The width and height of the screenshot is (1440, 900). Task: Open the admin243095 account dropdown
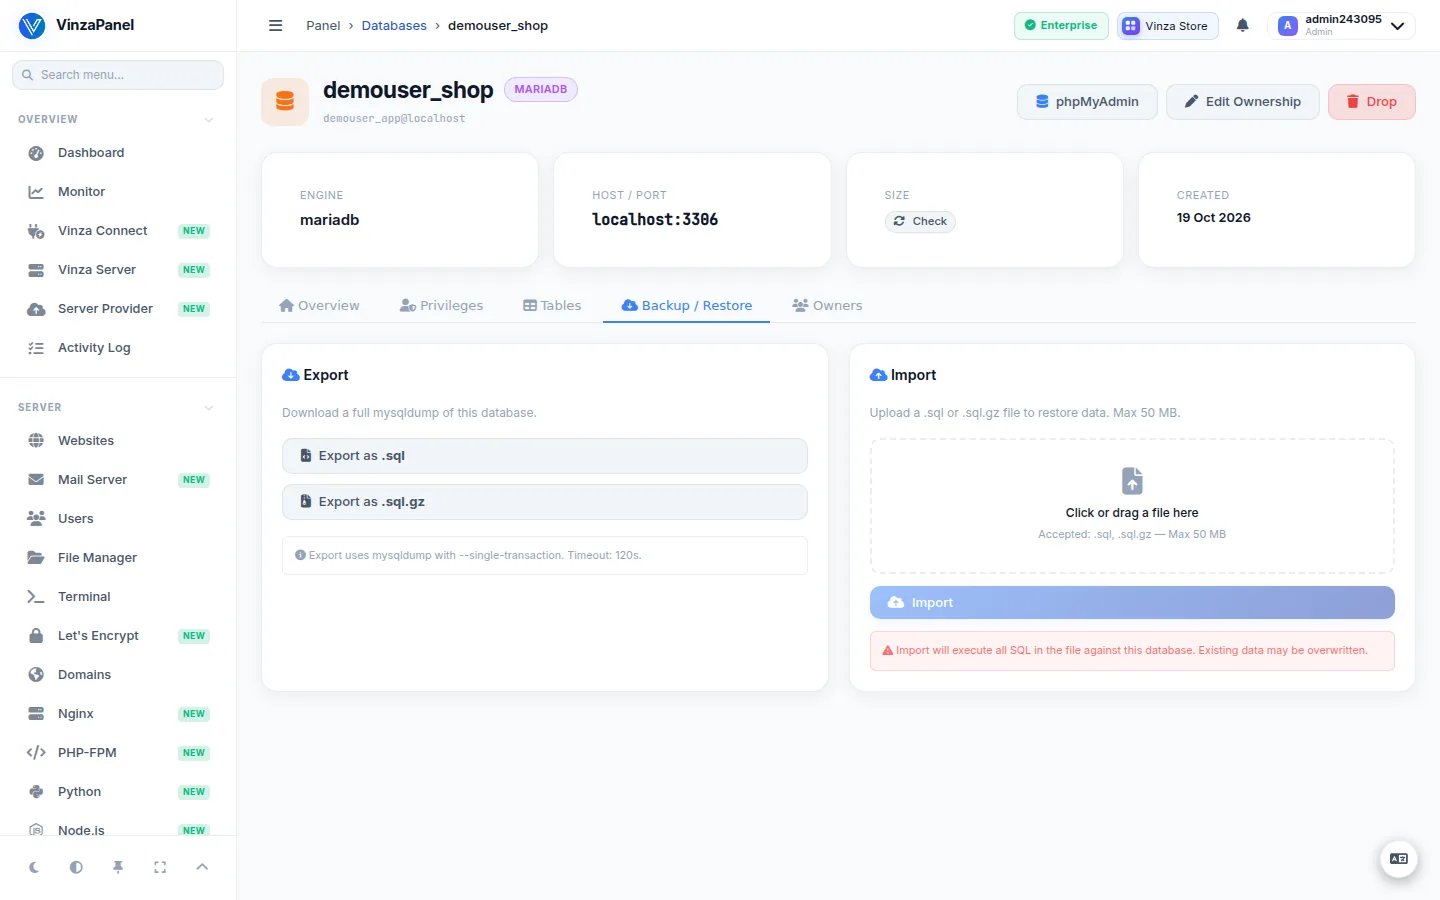[x=1342, y=26]
